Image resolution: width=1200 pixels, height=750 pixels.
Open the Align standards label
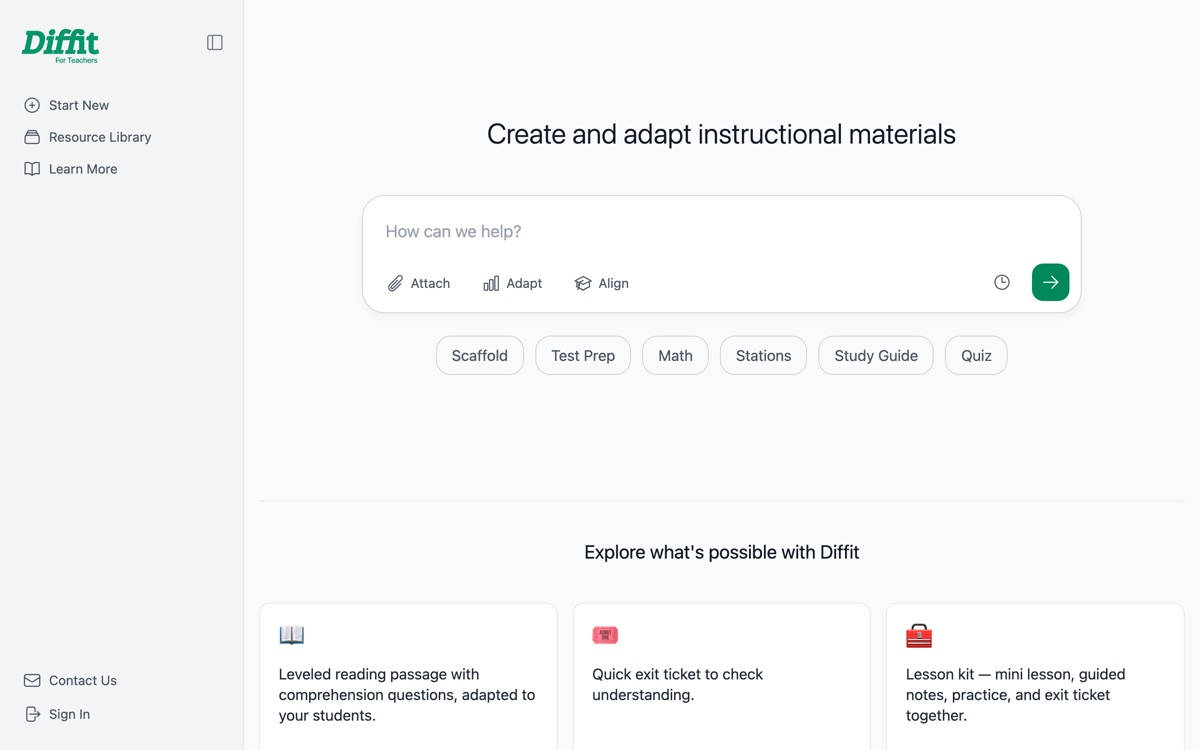point(613,283)
